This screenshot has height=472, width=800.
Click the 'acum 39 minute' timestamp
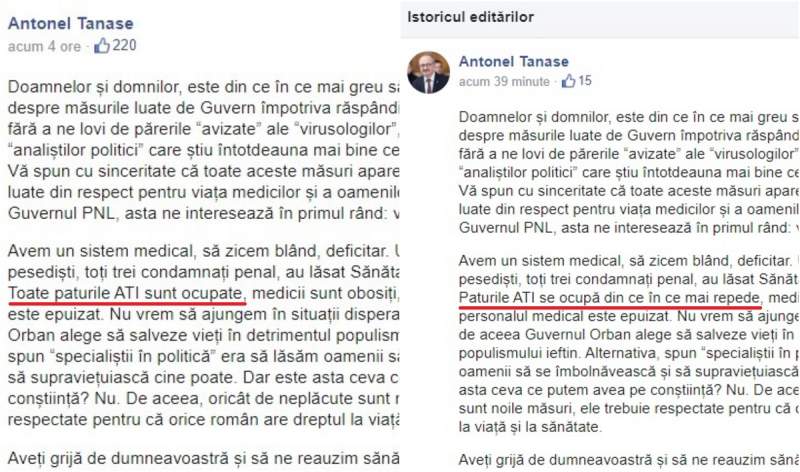[x=504, y=82]
